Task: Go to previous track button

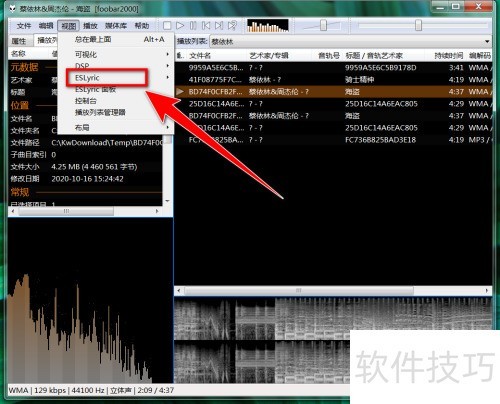Action: 206,26
